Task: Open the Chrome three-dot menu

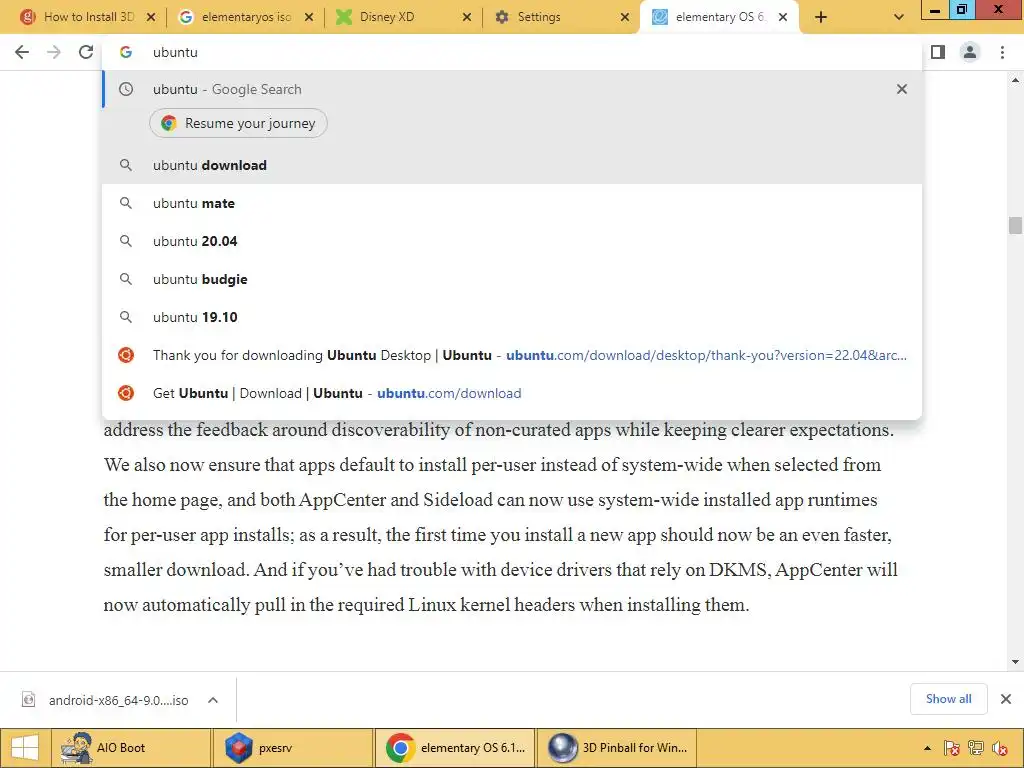Action: (x=1002, y=52)
